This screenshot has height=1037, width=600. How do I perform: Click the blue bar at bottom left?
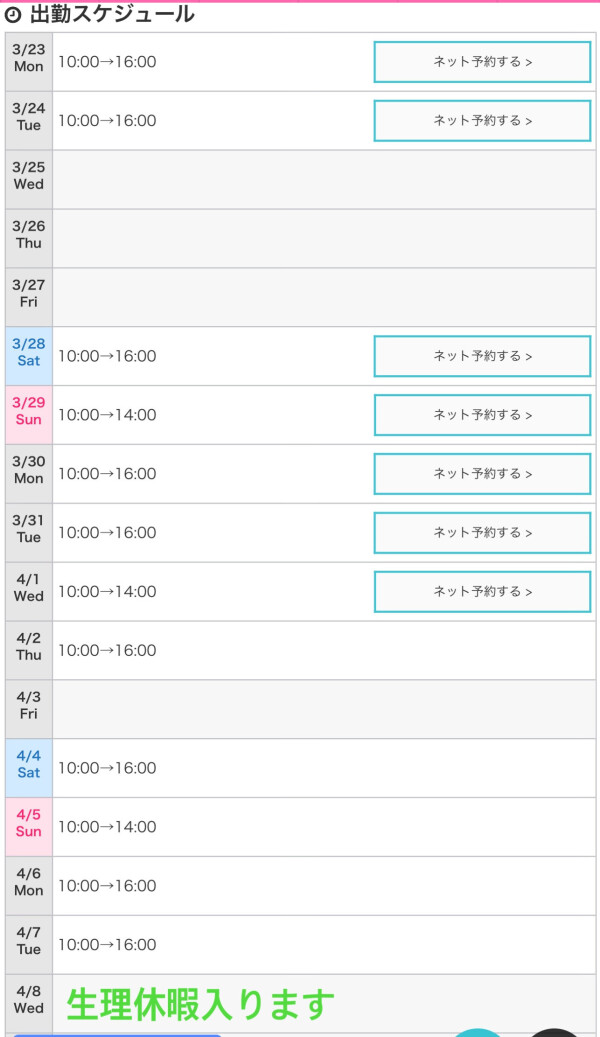118,1035
